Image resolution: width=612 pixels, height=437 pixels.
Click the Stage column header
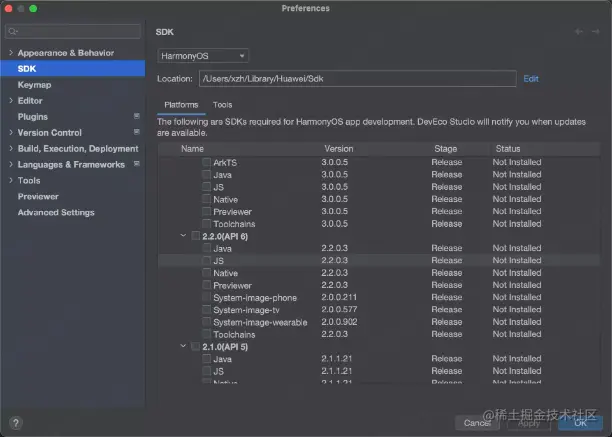click(446, 149)
